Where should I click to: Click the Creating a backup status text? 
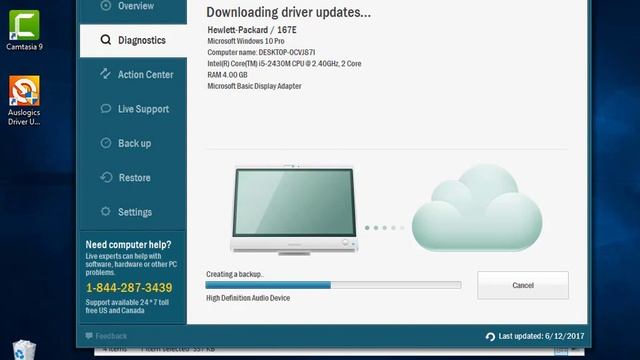point(235,274)
